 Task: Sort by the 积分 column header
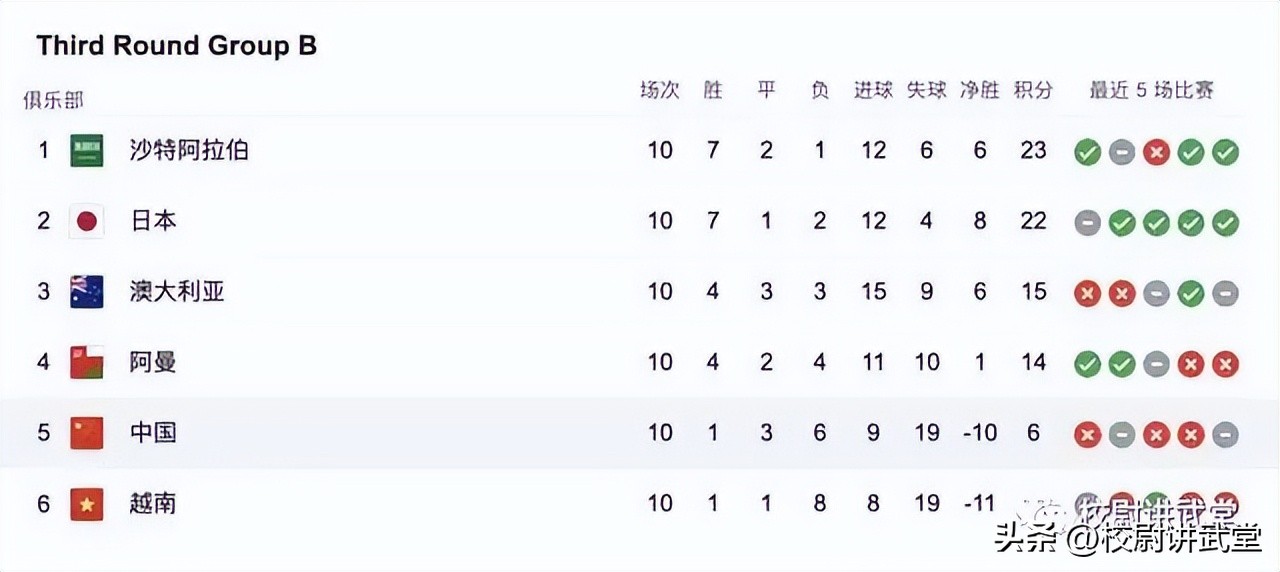1033,90
